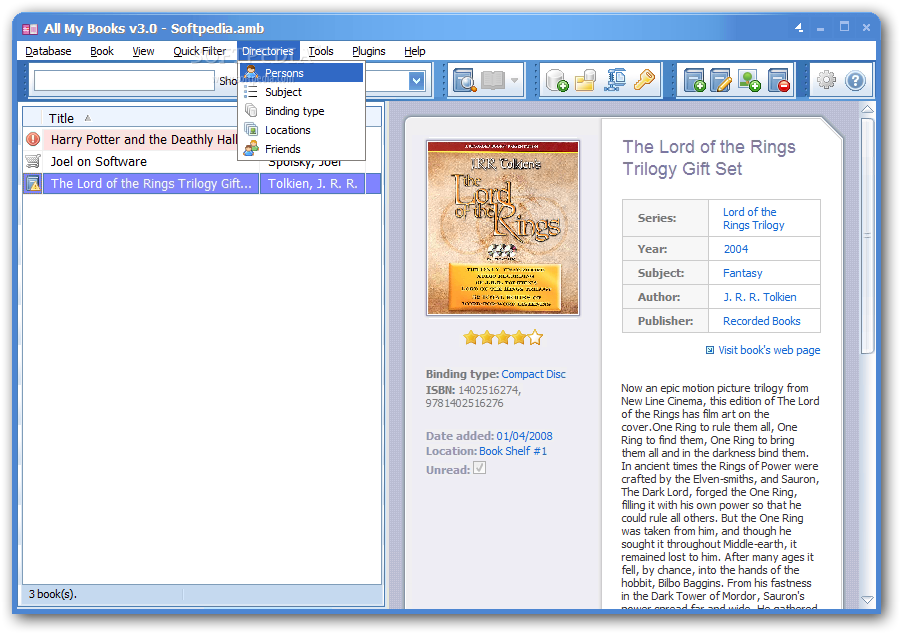Open the quick filter combo box arrow
Screen dimensions: 901x634
click(417, 81)
